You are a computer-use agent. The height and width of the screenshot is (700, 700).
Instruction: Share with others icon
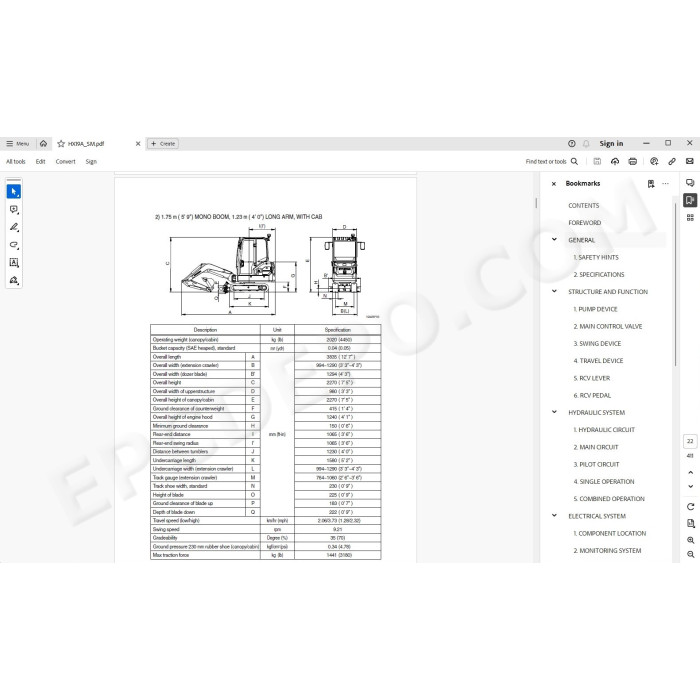(654, 162)
